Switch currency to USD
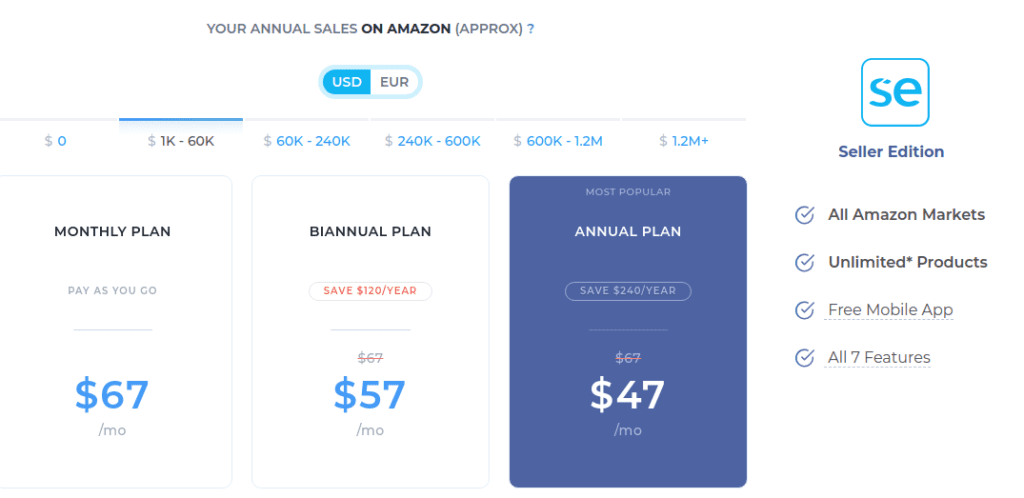 (x=347, y=82)
